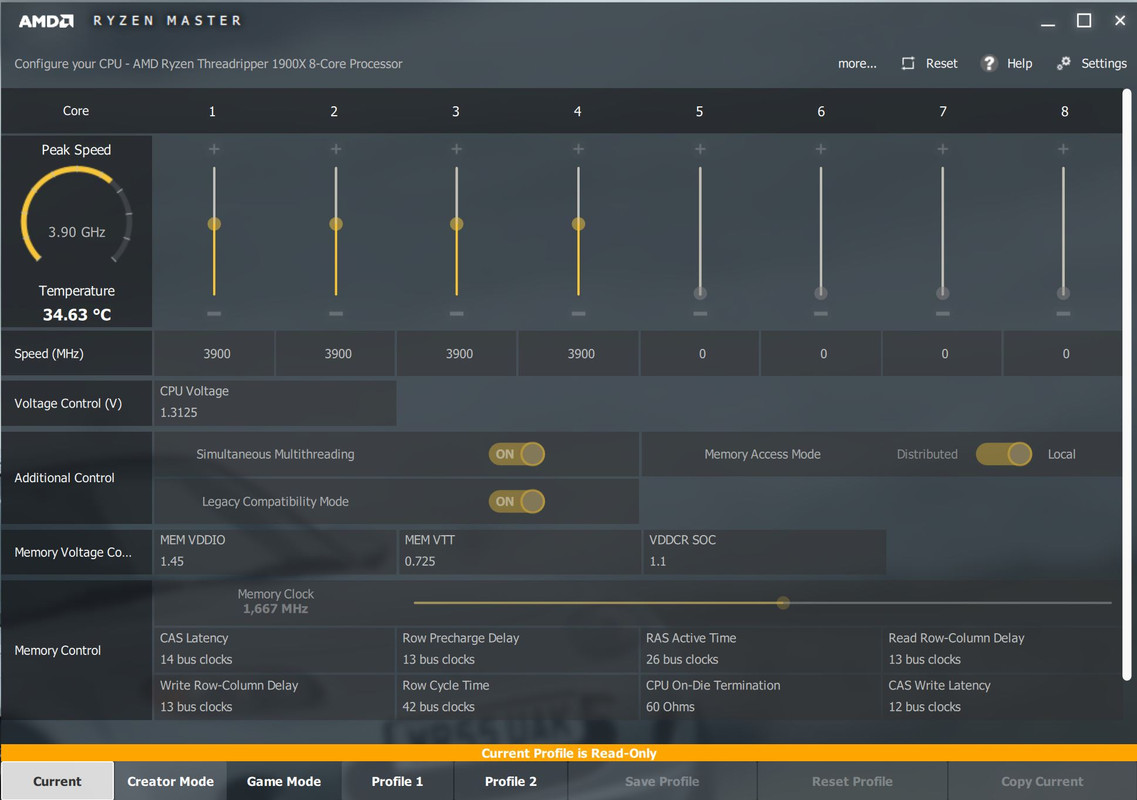Click minus icon below Core 5 slider
The image size is (1137, 800).
coord(700,313)
